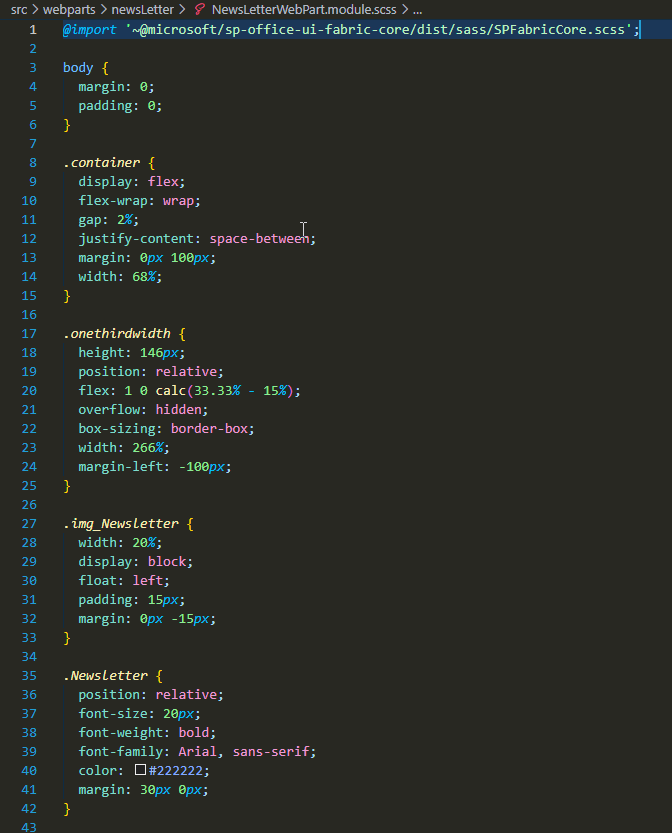Click the SCSS file icon in breadcrumb
This screenshot has height=833, width=672.
click(200, 9)
